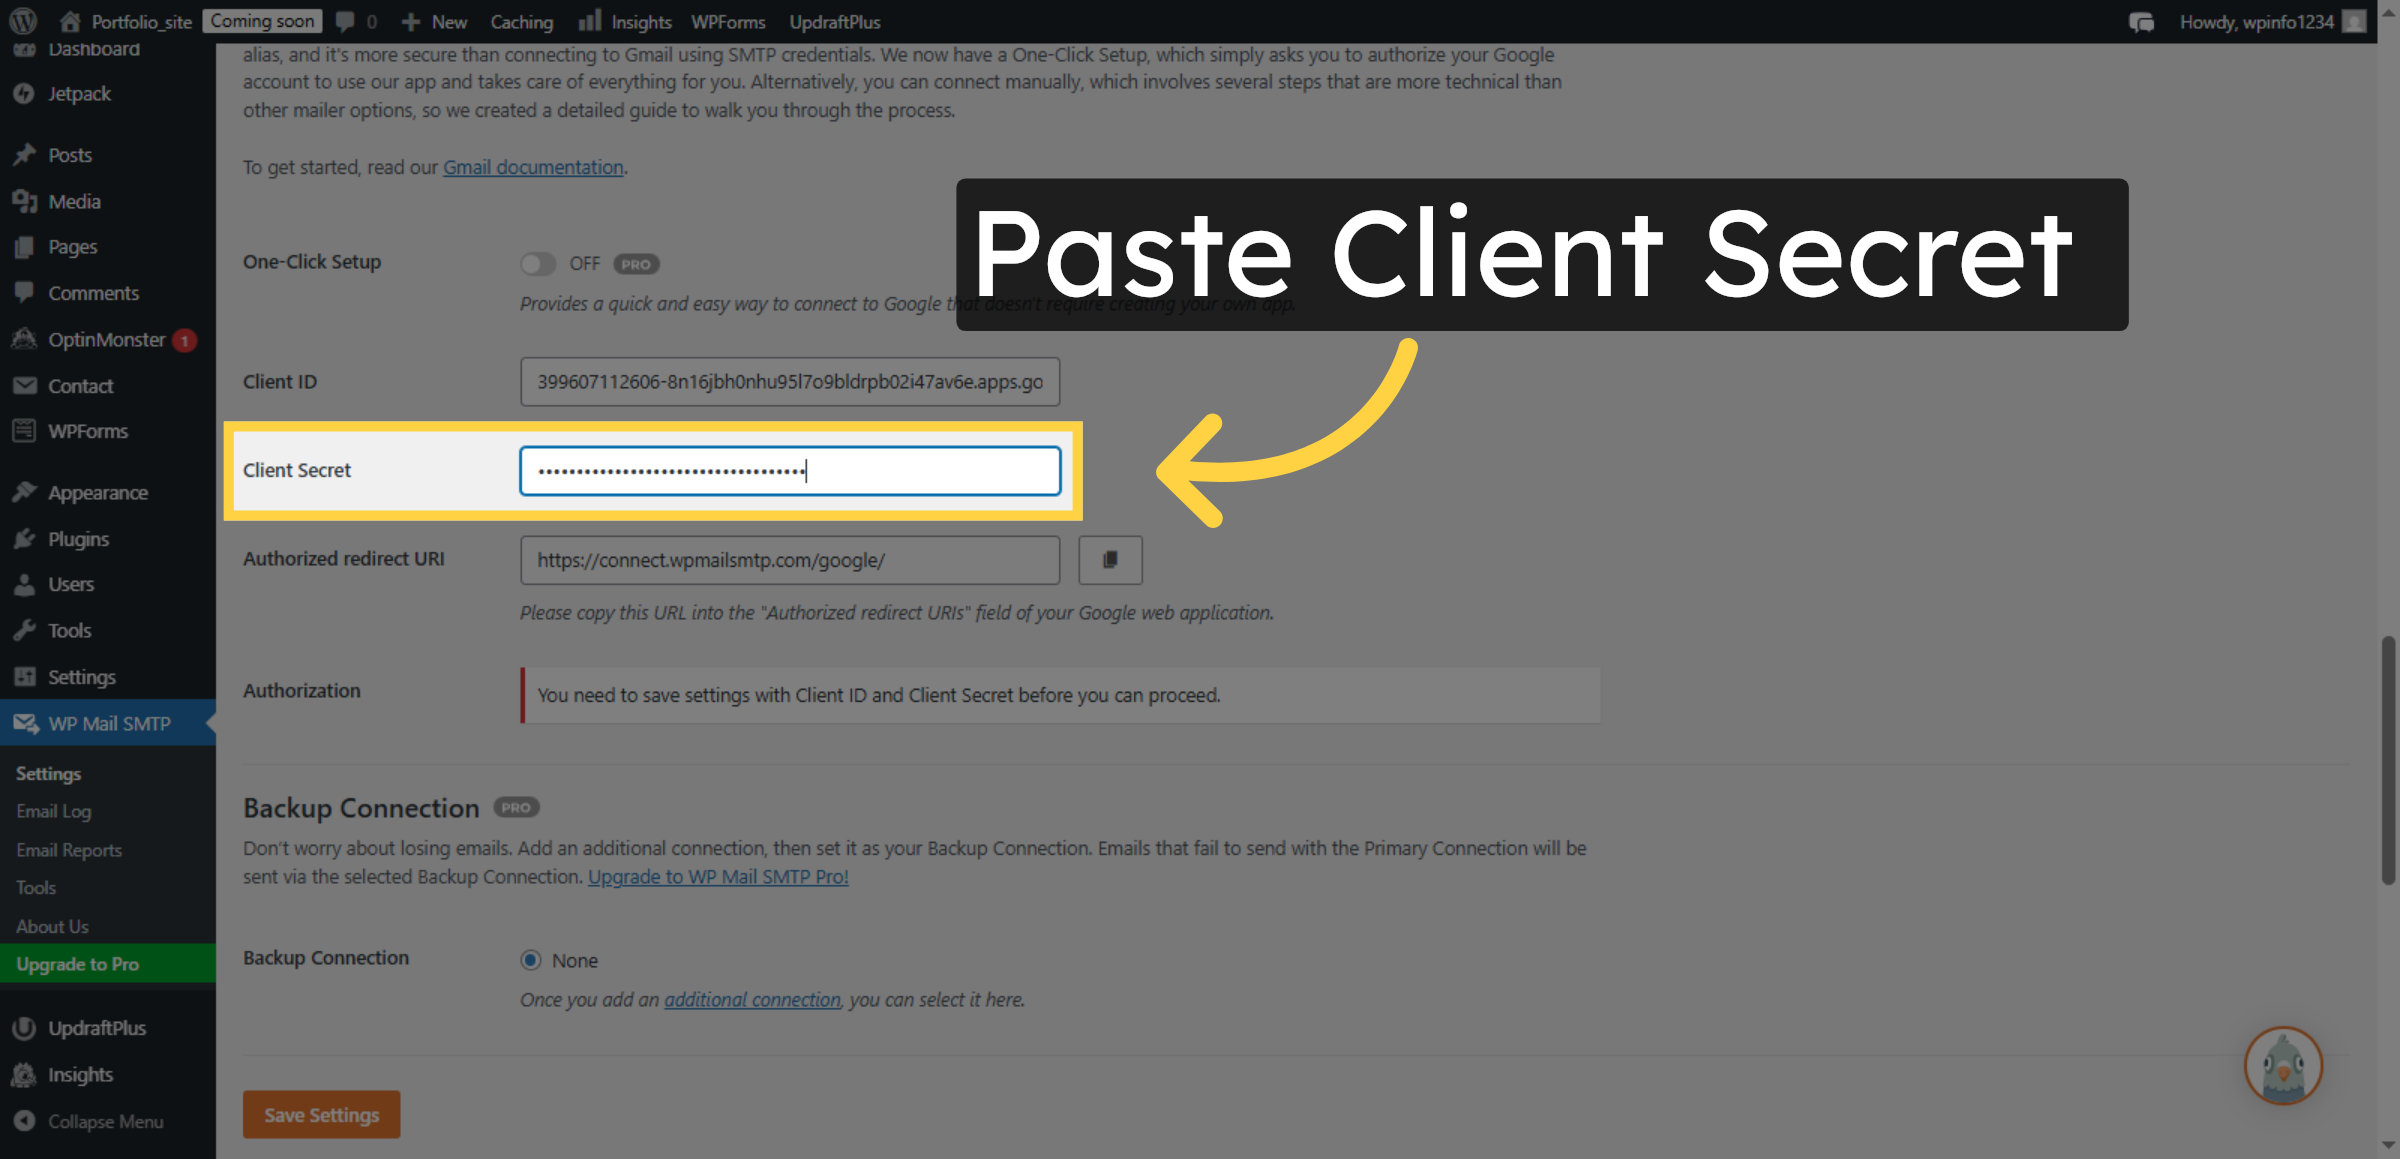
Task: Click inside the Client Secret field
Action: click(x=790, y=470)
